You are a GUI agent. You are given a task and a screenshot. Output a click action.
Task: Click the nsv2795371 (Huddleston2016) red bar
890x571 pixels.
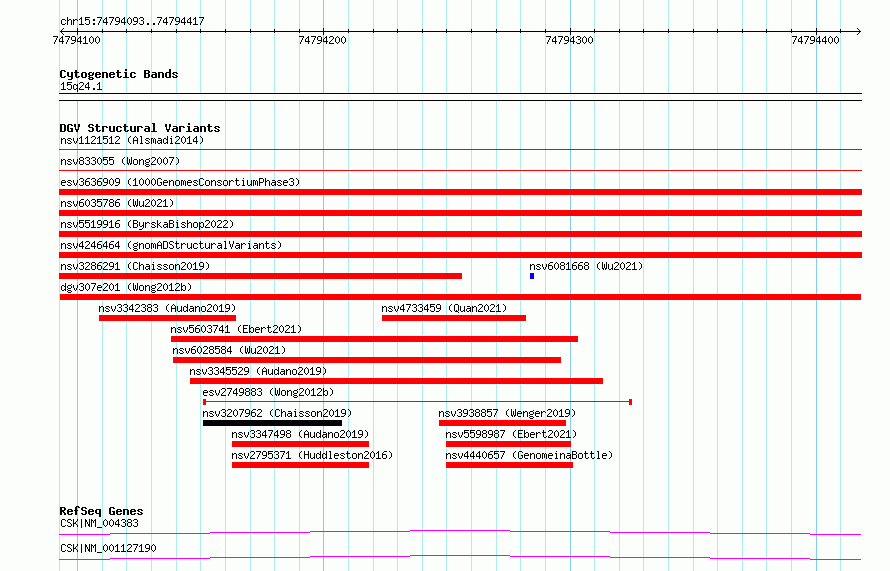(300, 465)
